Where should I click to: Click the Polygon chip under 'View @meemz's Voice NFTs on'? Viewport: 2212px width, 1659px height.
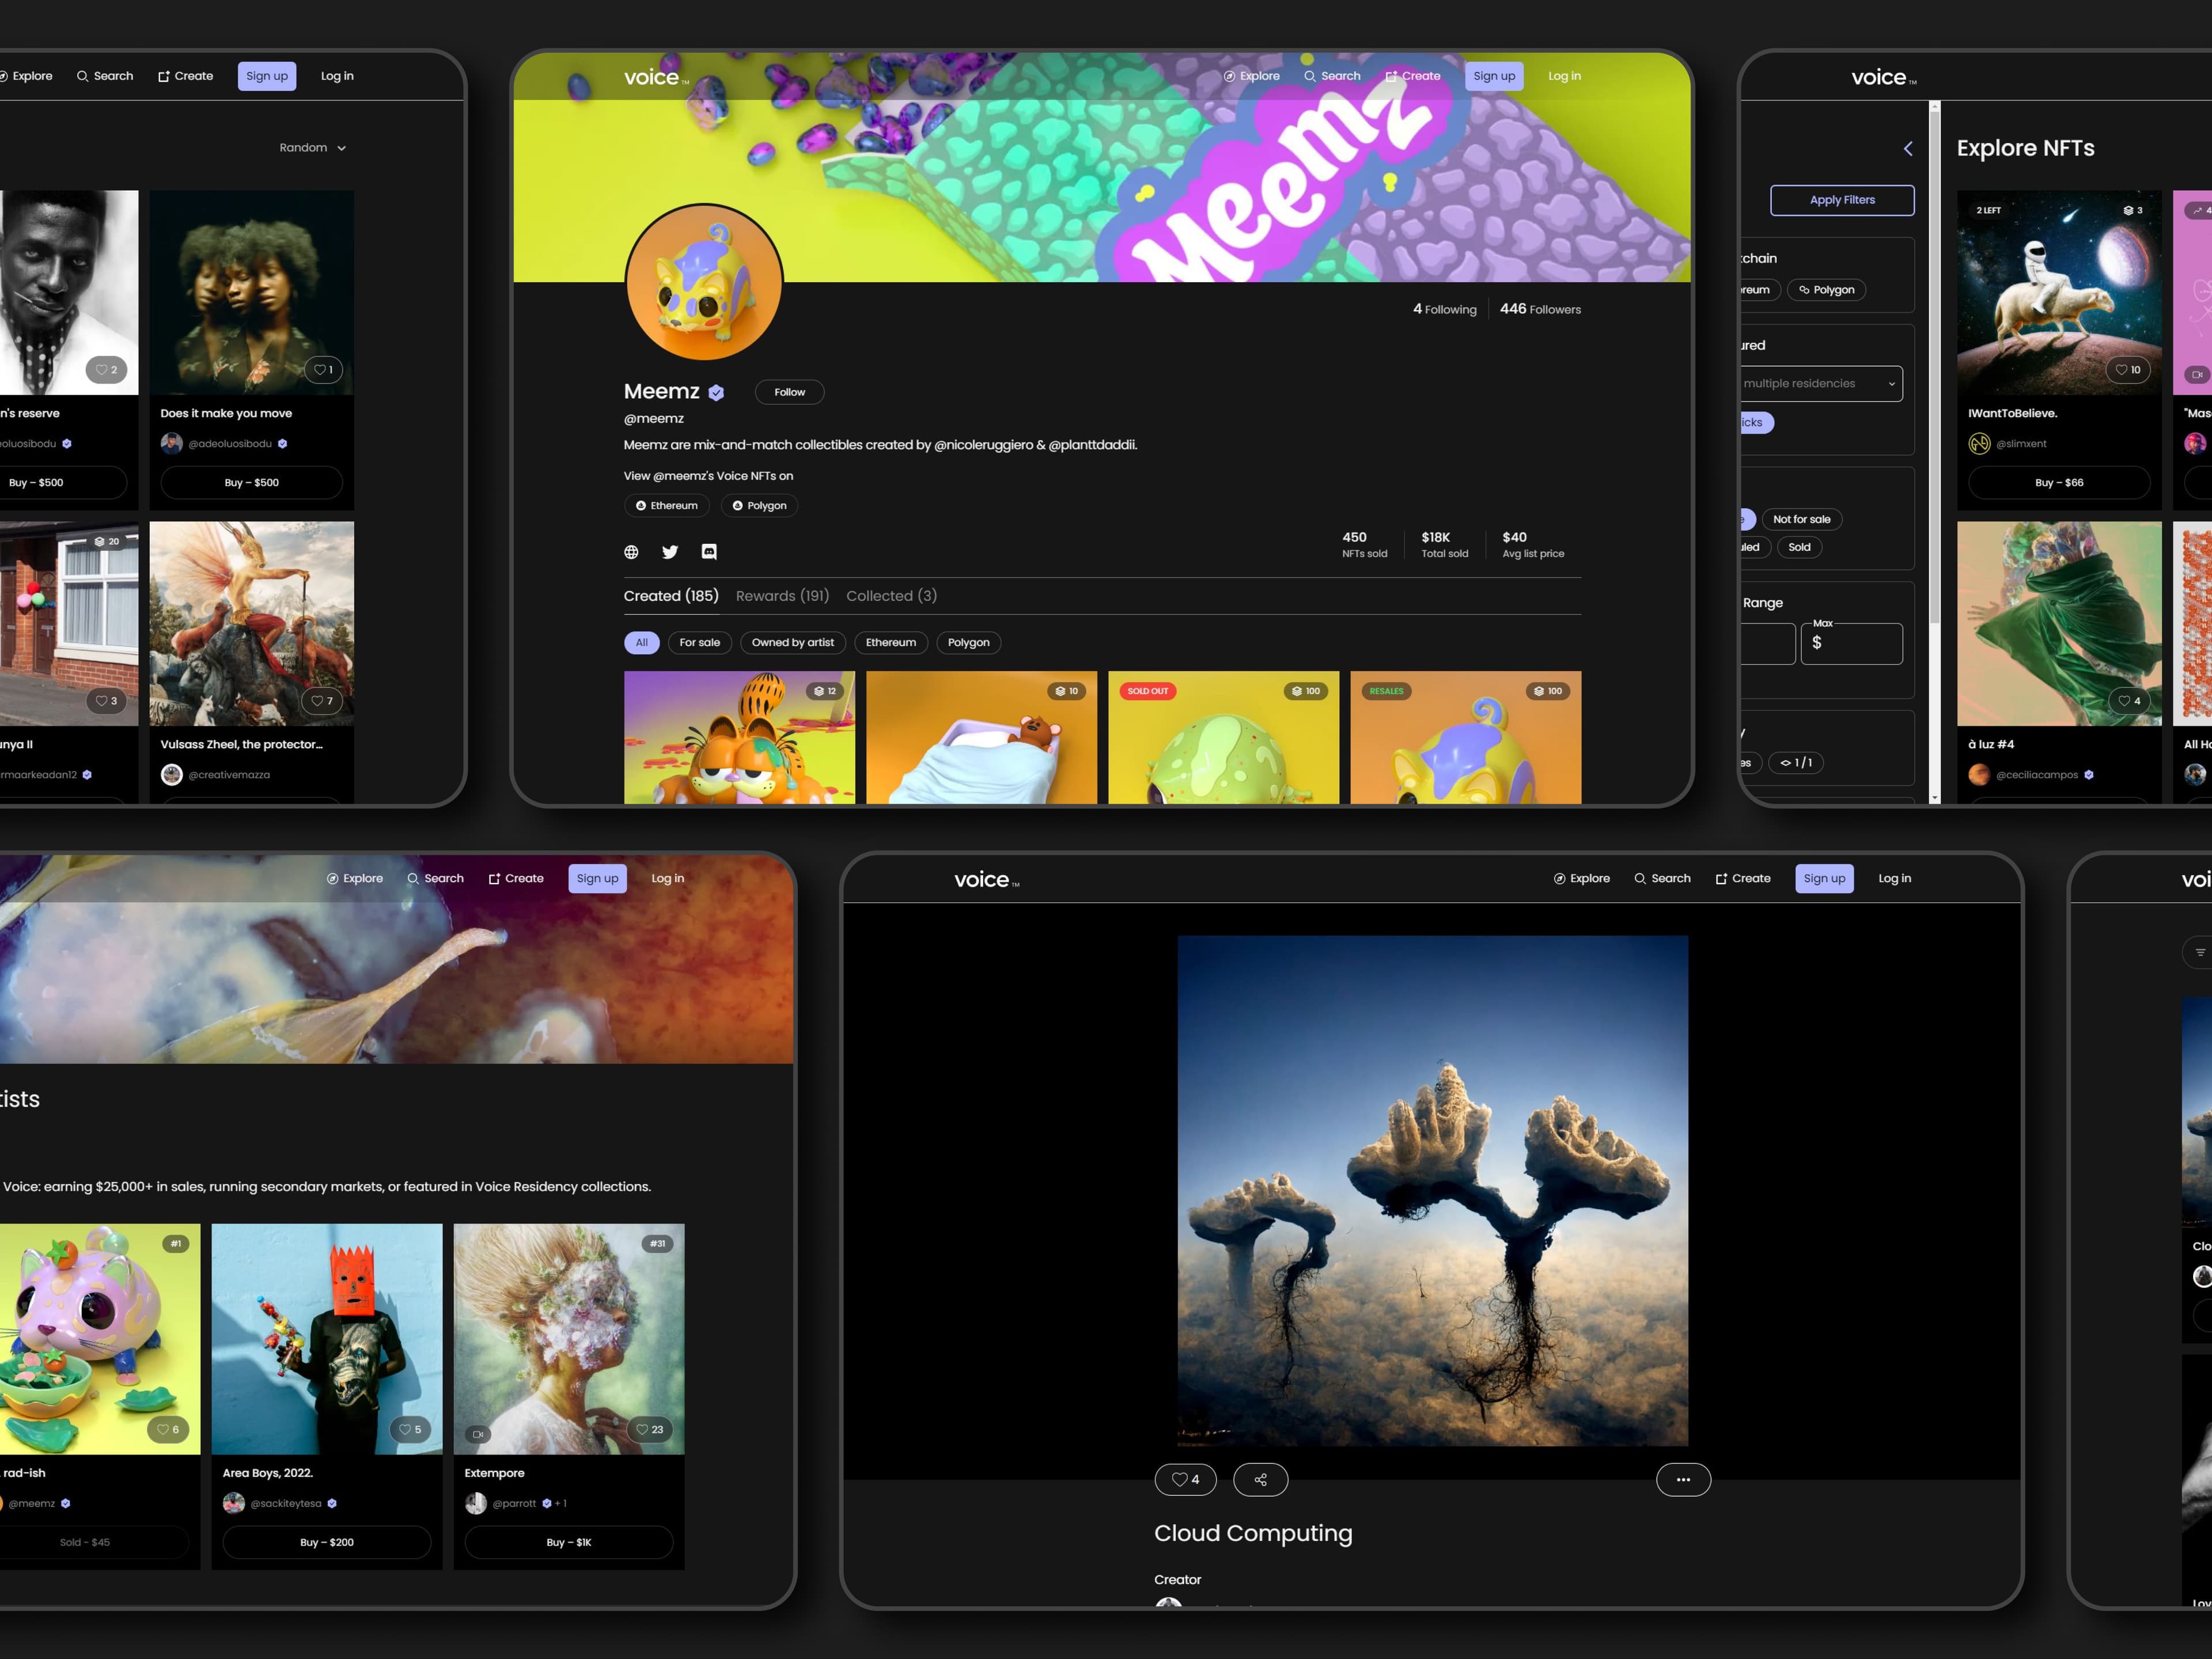click(x=759, y=506)
